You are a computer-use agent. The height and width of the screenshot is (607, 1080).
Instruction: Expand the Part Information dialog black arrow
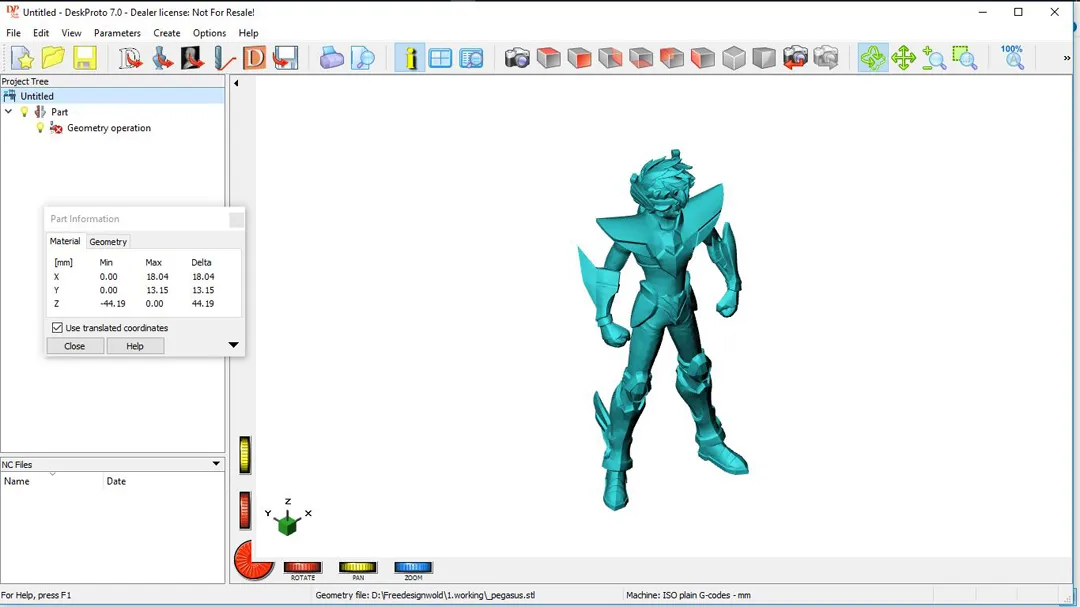pyautogui.click(x=233, y=345)
